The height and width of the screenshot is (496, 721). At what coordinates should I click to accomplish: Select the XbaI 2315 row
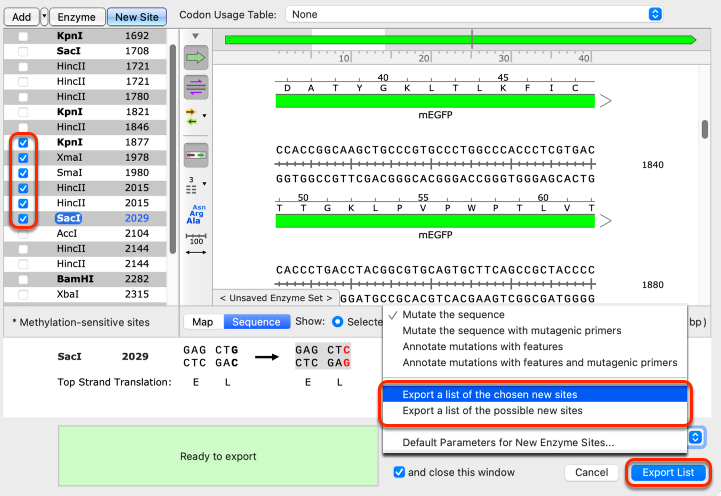85,294
